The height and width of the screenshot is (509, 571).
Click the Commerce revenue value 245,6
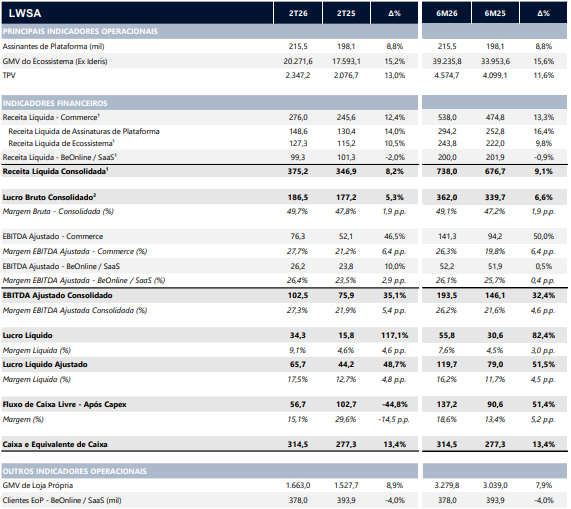(x=346, y=118)
